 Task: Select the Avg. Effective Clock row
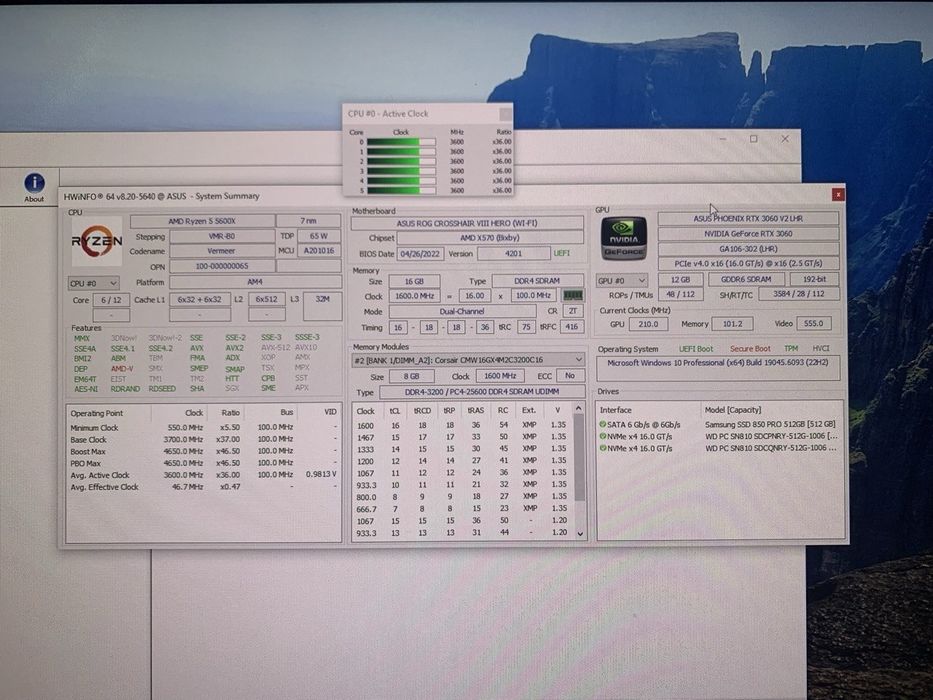pyautogui.click(x=203, y=487)
